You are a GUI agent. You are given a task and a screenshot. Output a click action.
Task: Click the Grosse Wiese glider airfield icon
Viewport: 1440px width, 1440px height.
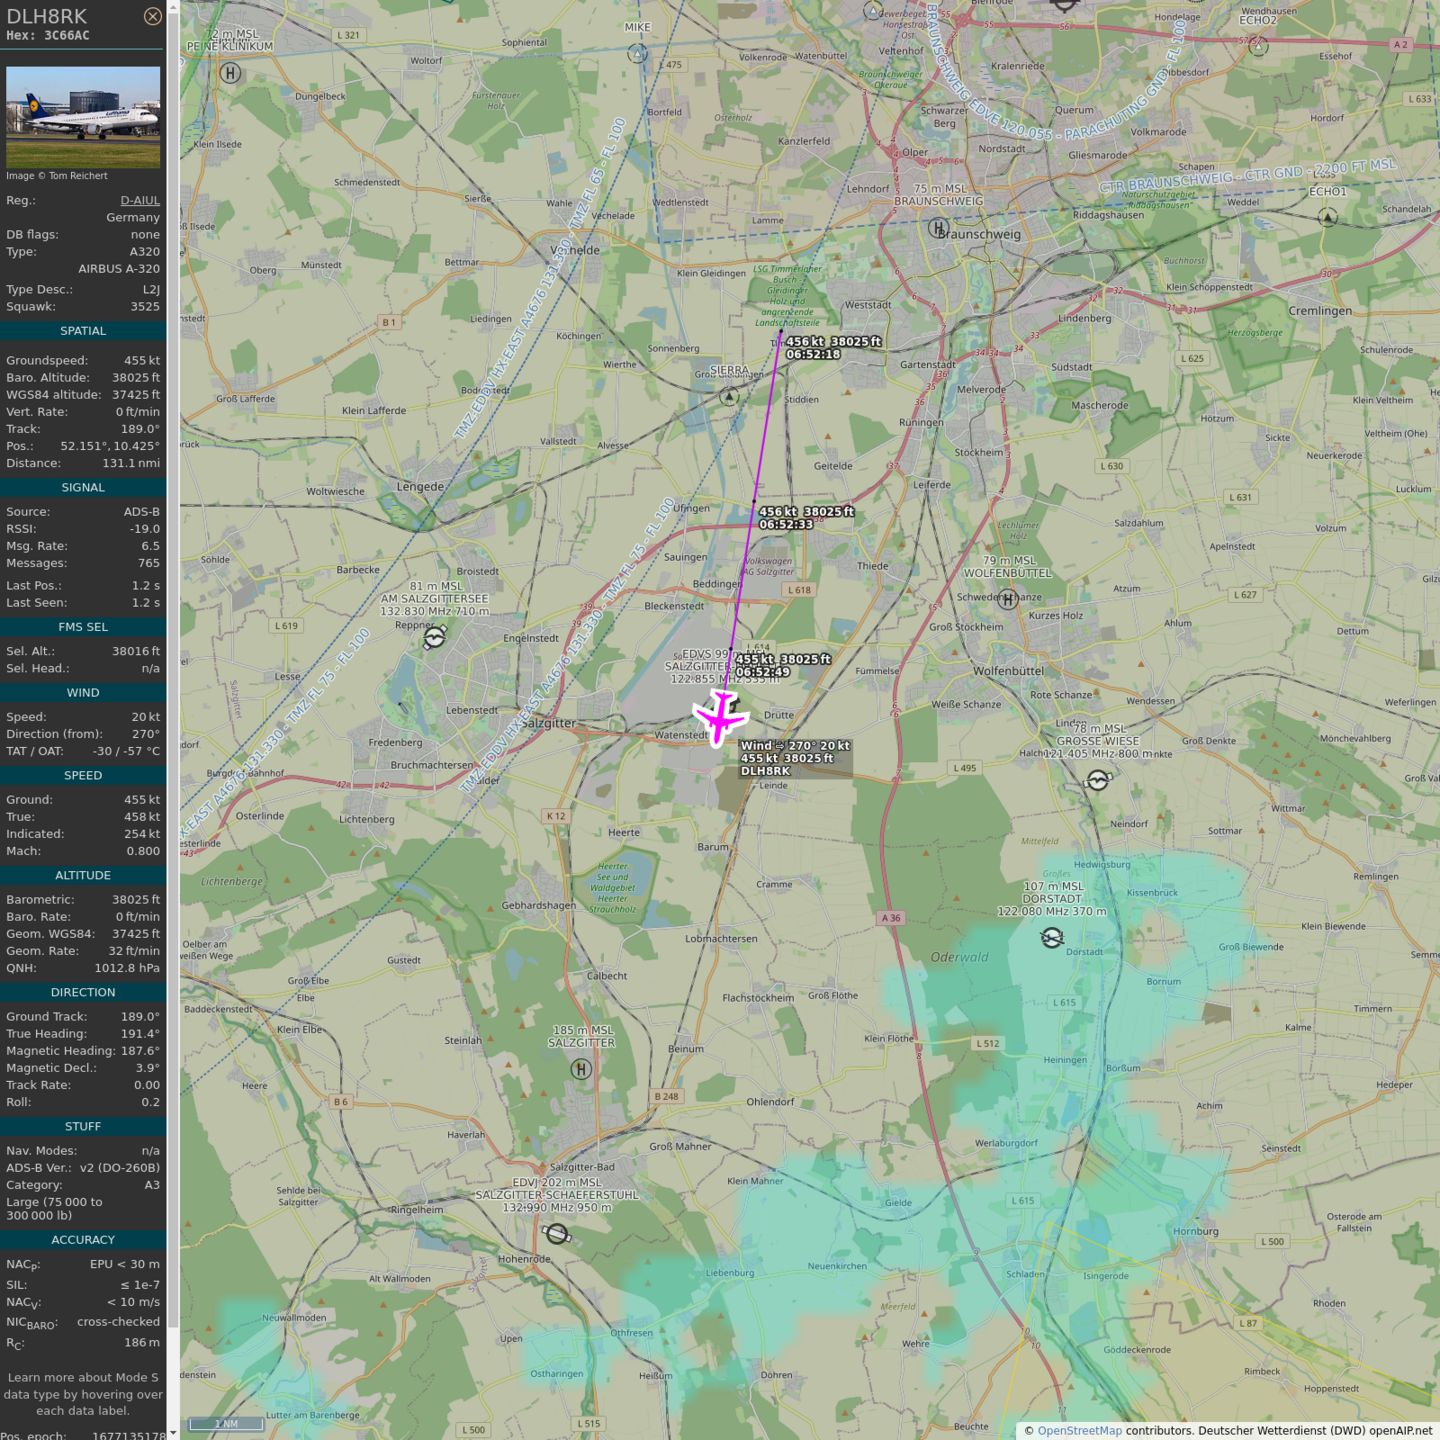point(1098,780)
